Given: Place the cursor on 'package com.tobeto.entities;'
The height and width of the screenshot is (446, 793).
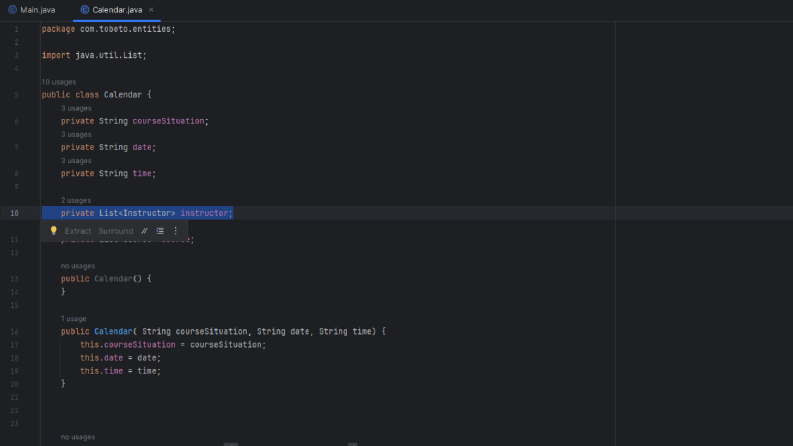Looking at the screenshot, I should click(x=108, y=29).
